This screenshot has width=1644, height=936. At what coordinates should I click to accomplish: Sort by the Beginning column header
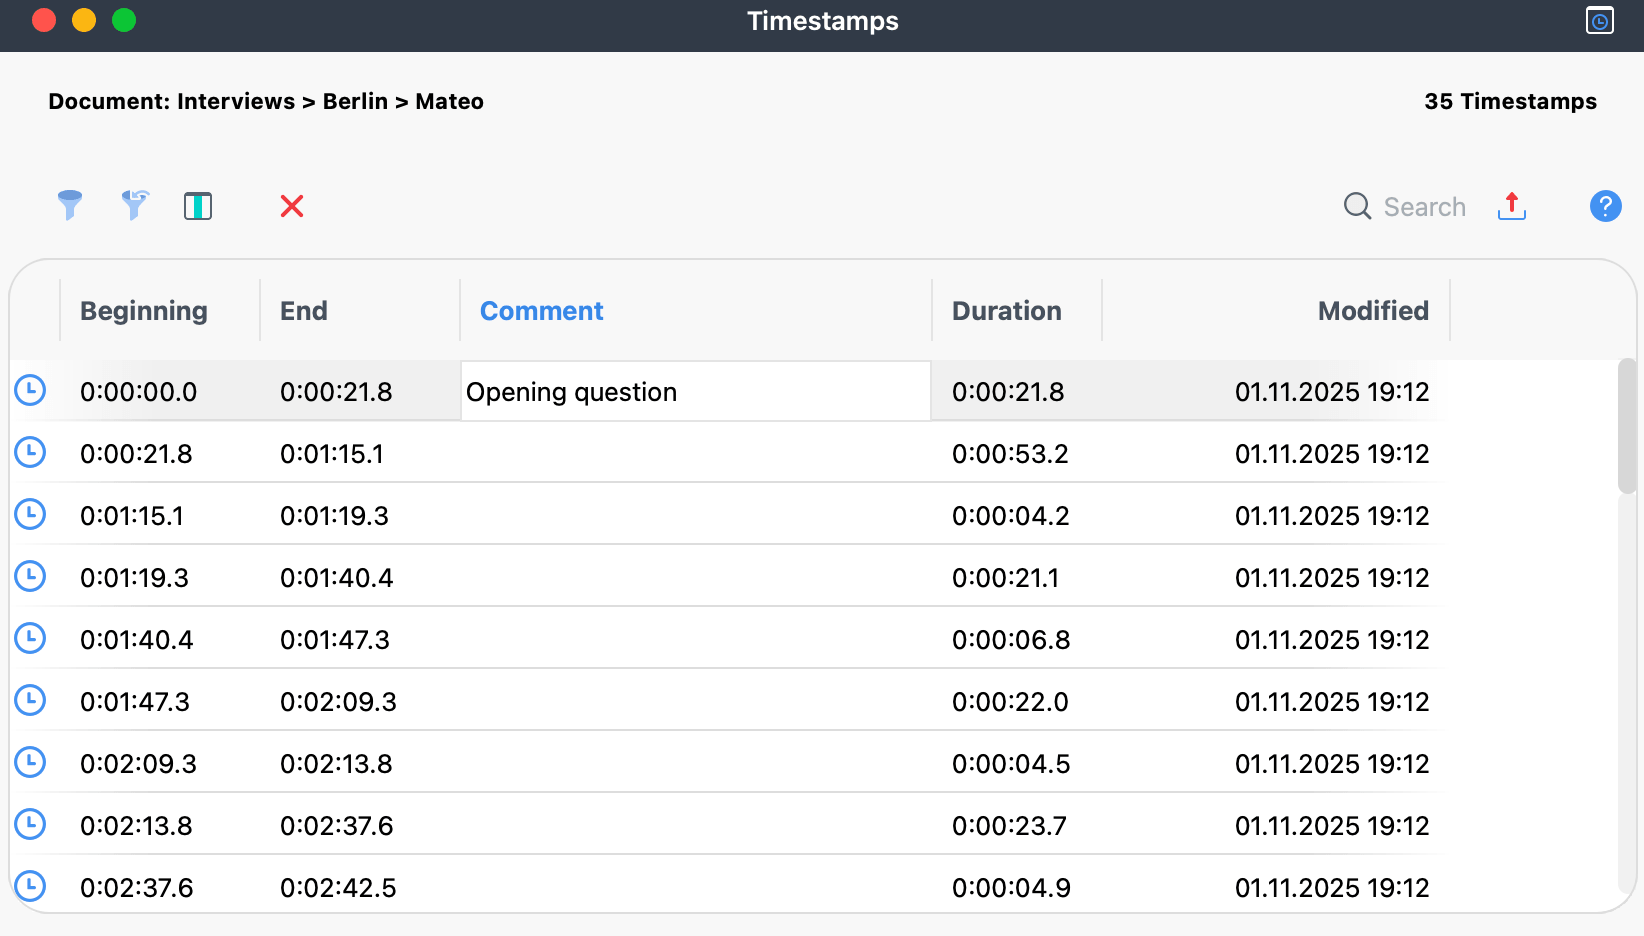pyautogui.click(x=144, y=311)
